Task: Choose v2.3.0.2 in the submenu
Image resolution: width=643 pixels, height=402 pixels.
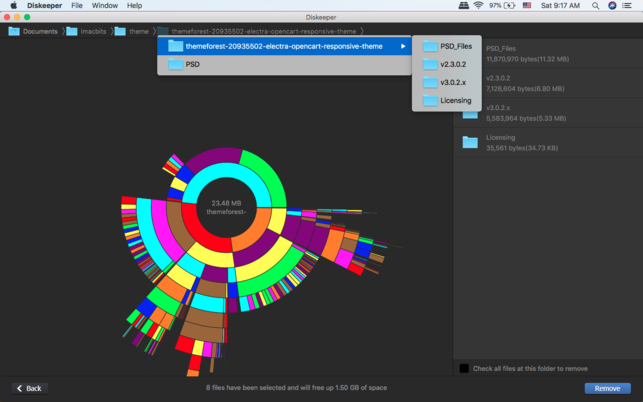Action: pyautogui.click(x=447, y=64)
